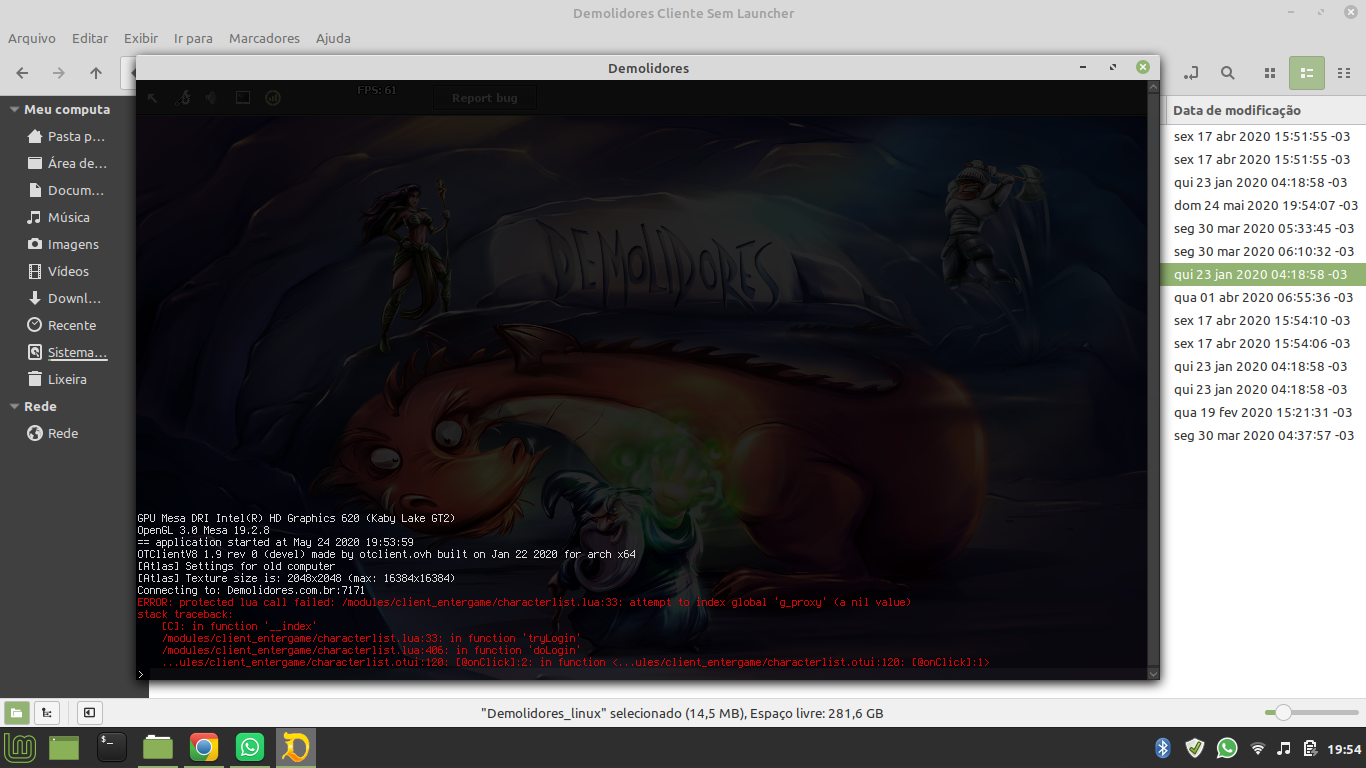Switch to the Demolidores taskbar window
The width and height of the screenshot is (1366, 768).
(295, 747)
